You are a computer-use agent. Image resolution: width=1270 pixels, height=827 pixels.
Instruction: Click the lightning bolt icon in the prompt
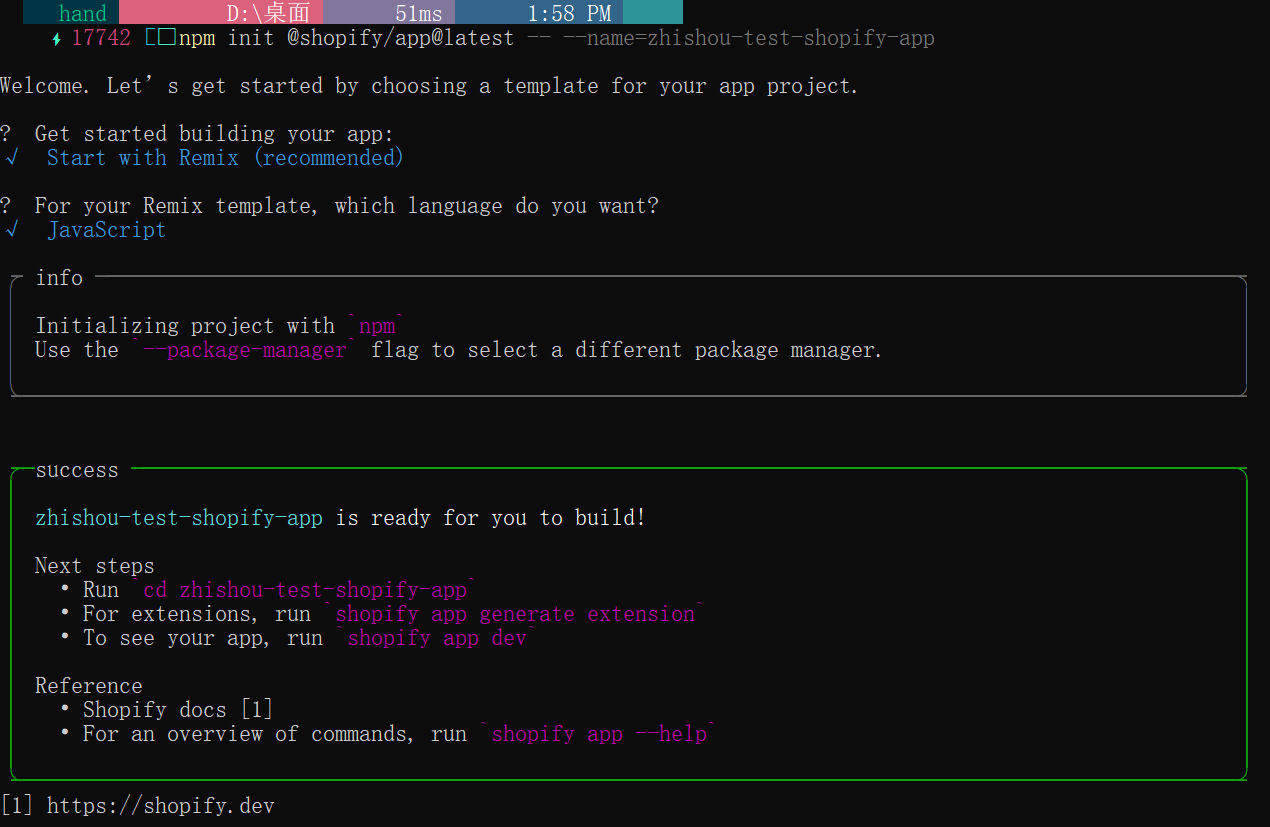pos(57,39)
